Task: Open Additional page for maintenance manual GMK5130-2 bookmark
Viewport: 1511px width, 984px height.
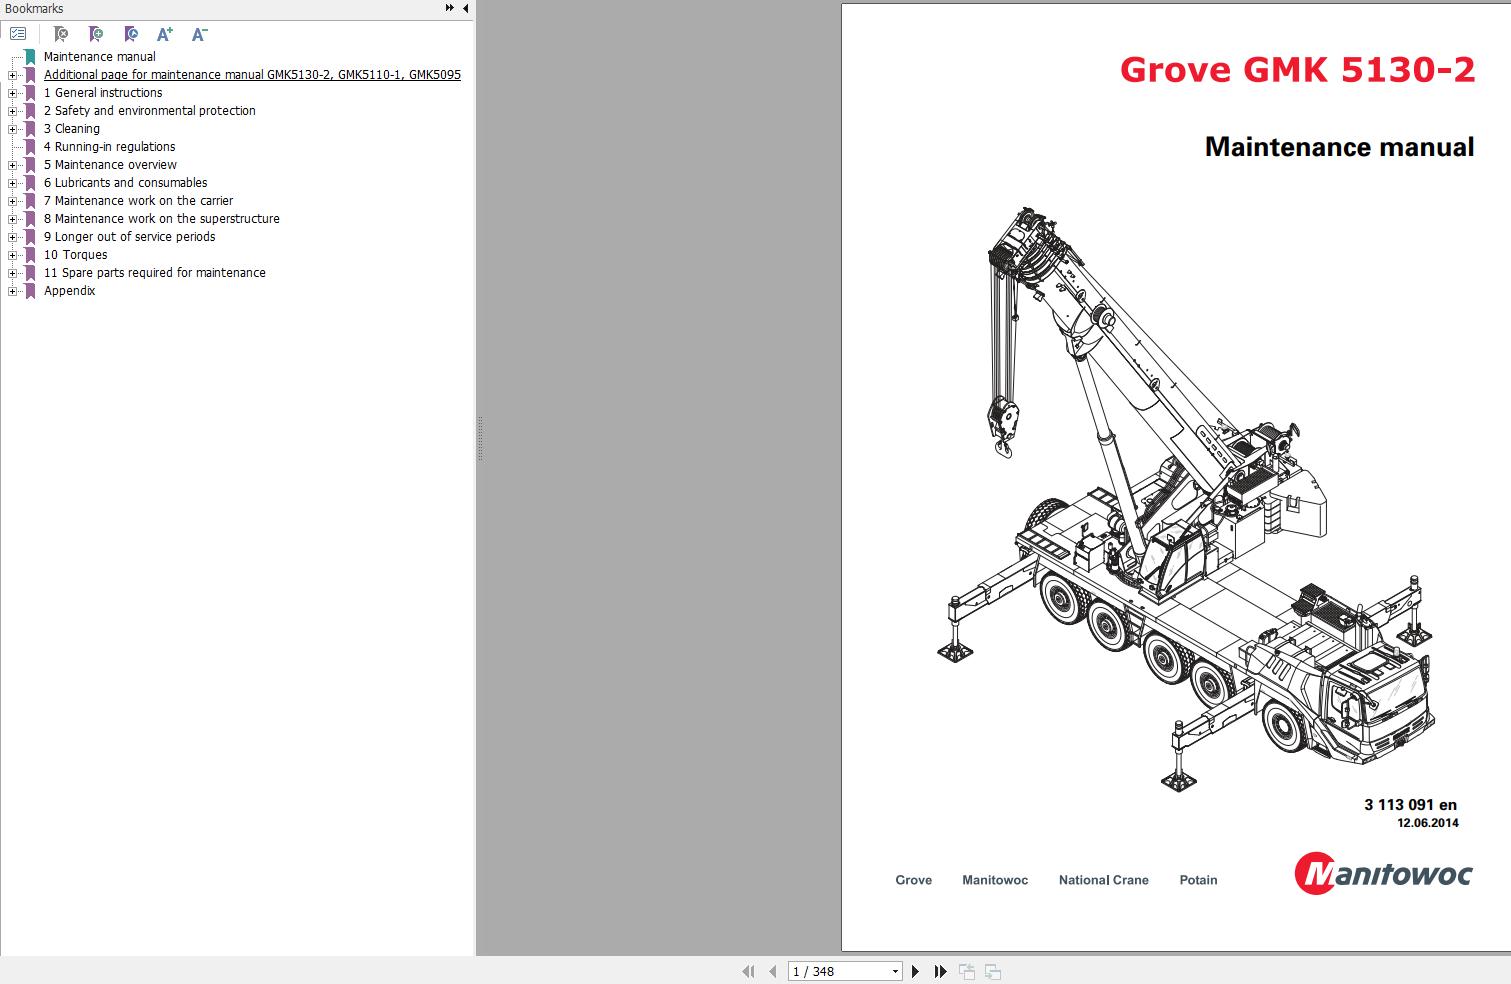Action: 252,75
